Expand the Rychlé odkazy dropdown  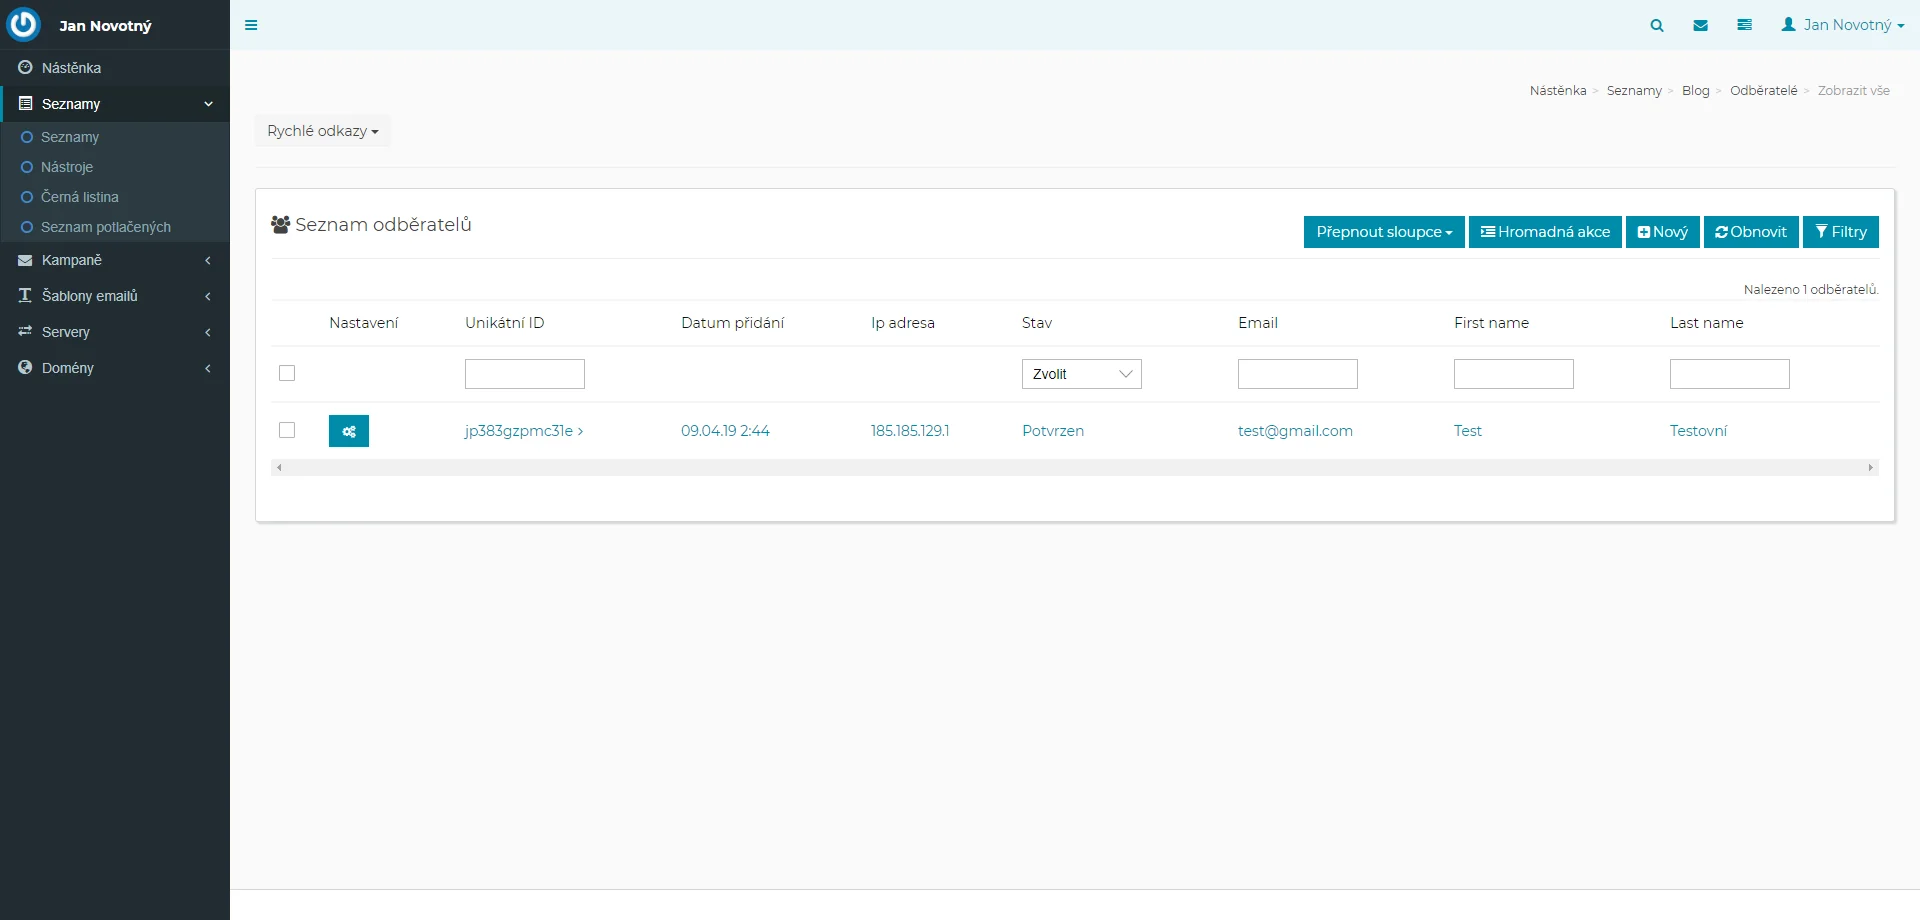(322, 131)
